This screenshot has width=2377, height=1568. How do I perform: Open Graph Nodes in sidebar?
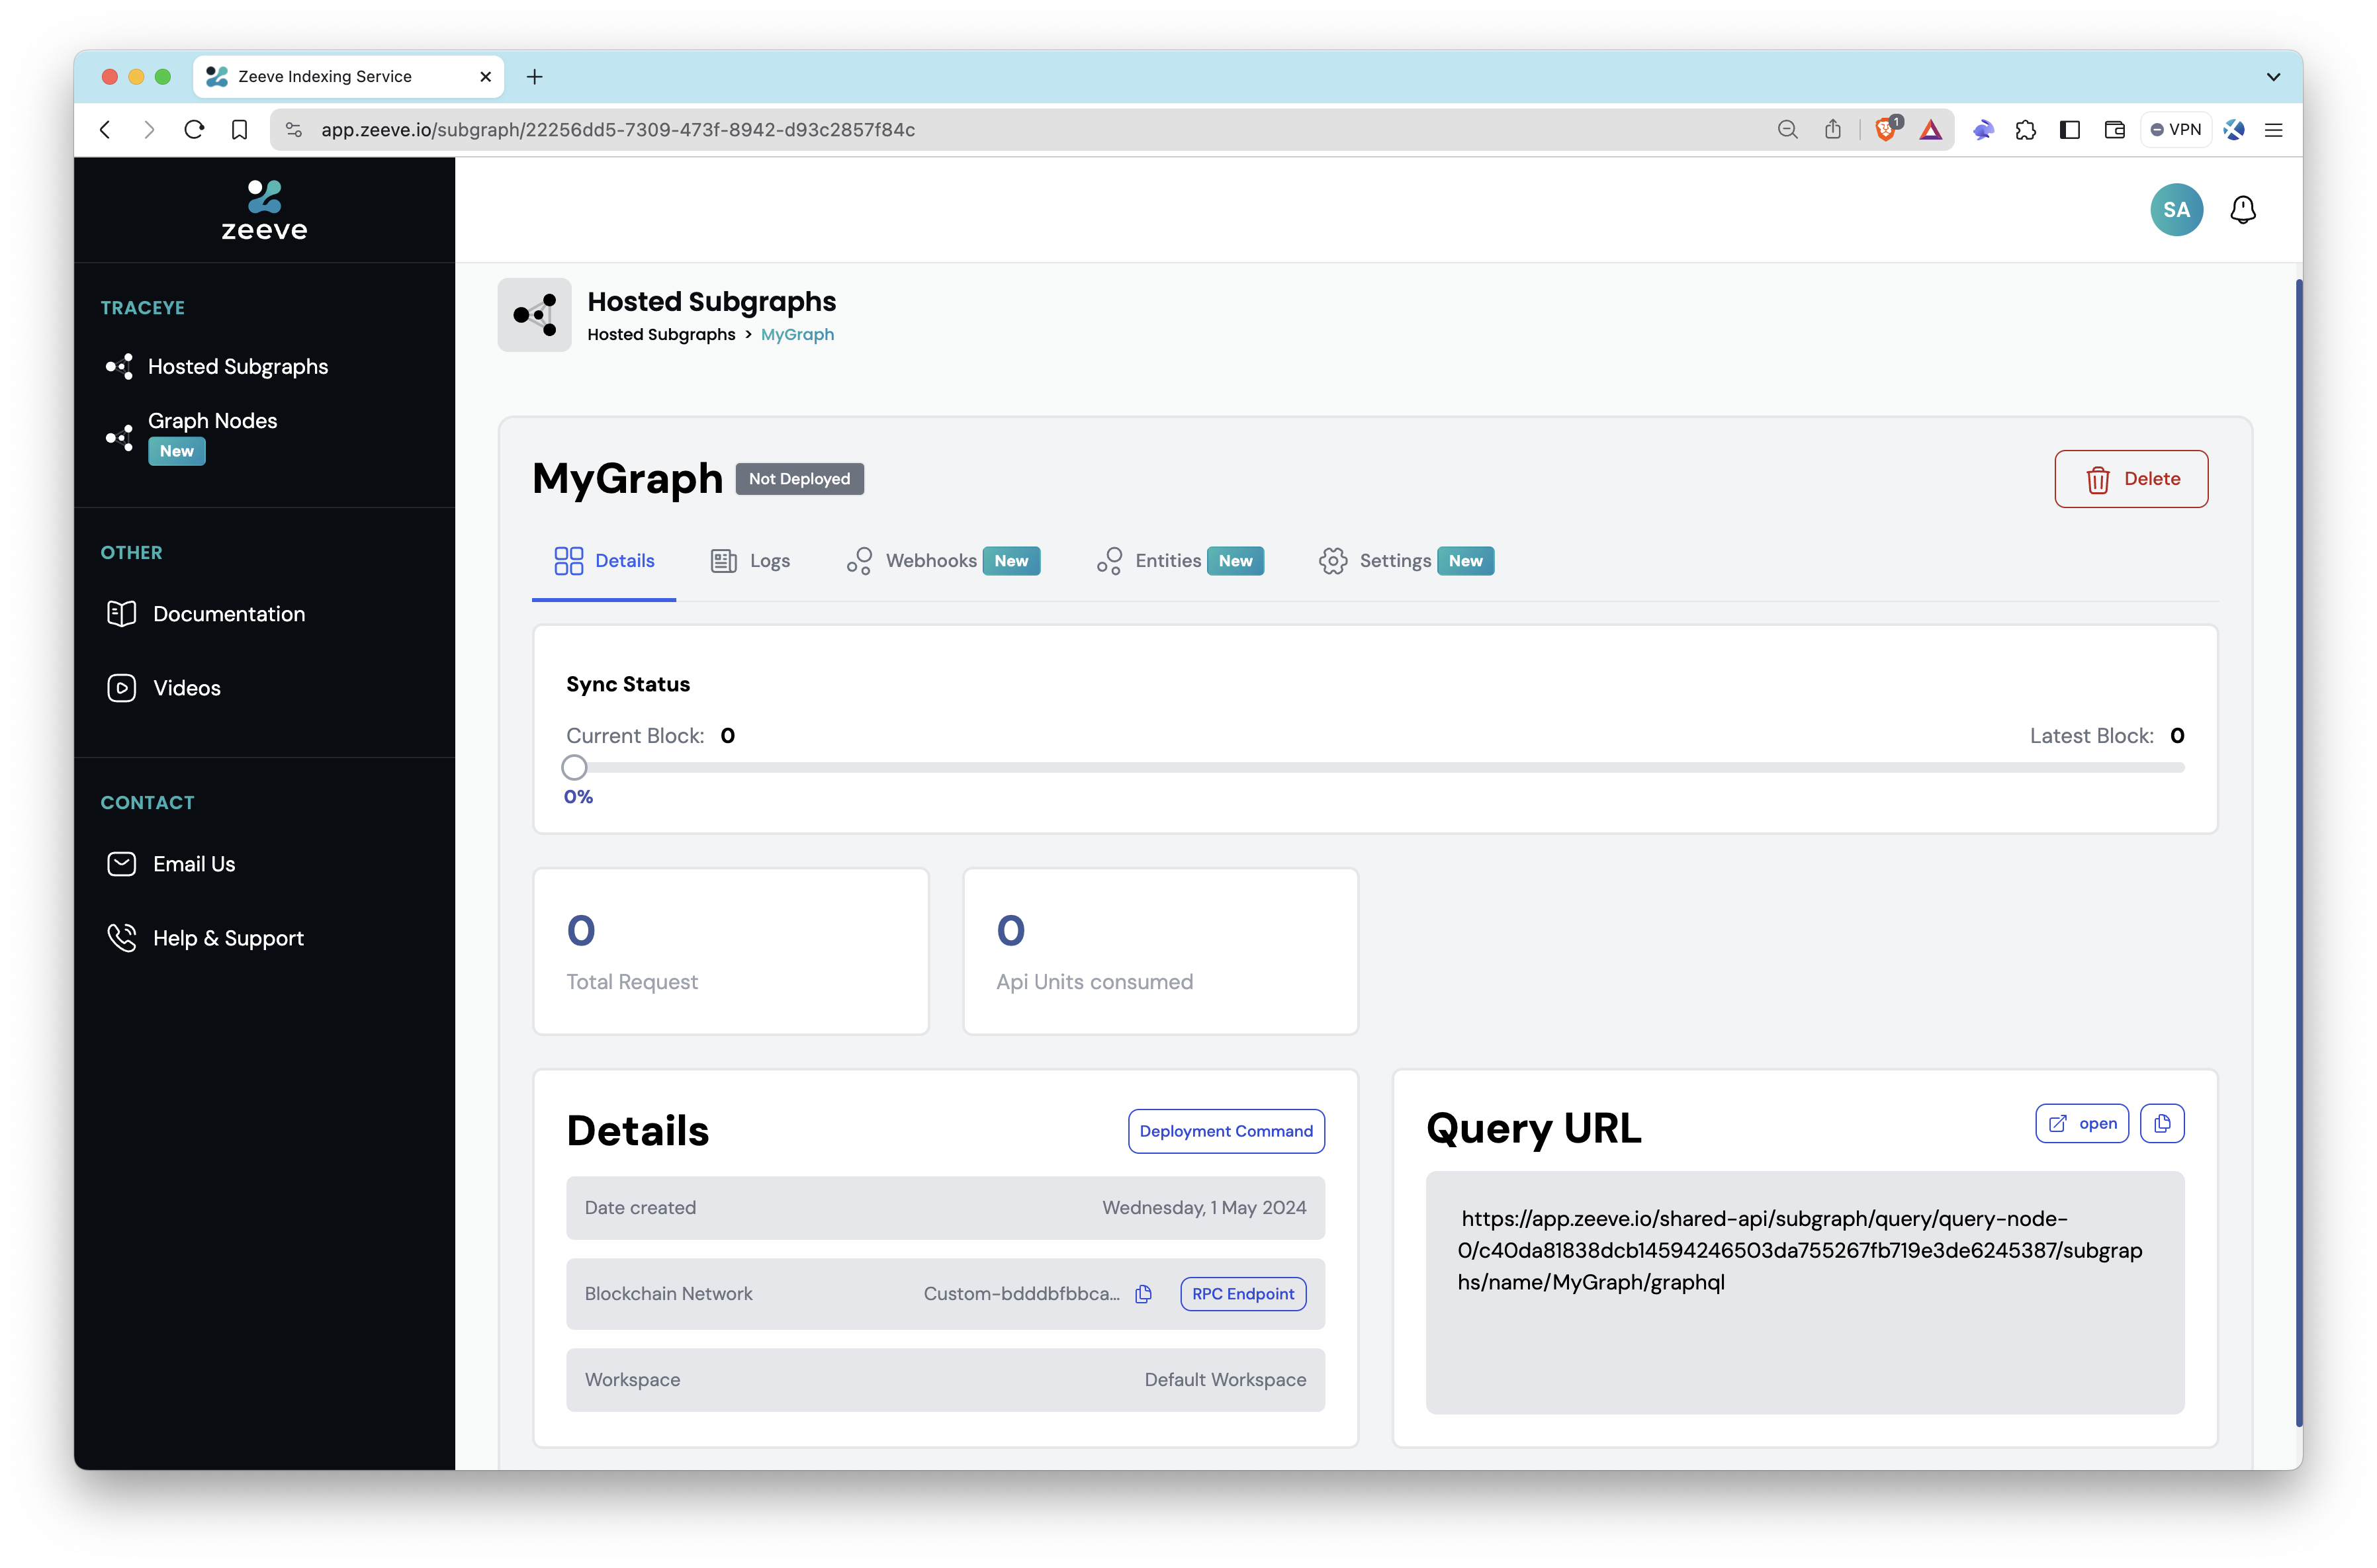pyautogui.click(x=212, y=421)
